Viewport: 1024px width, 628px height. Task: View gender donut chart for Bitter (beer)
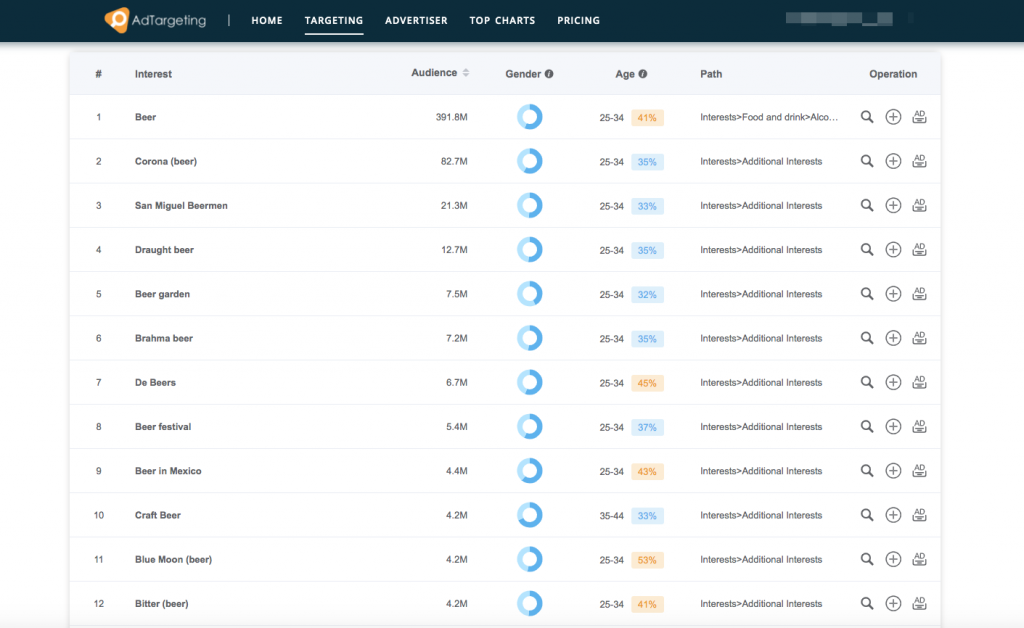pos(530,604)
